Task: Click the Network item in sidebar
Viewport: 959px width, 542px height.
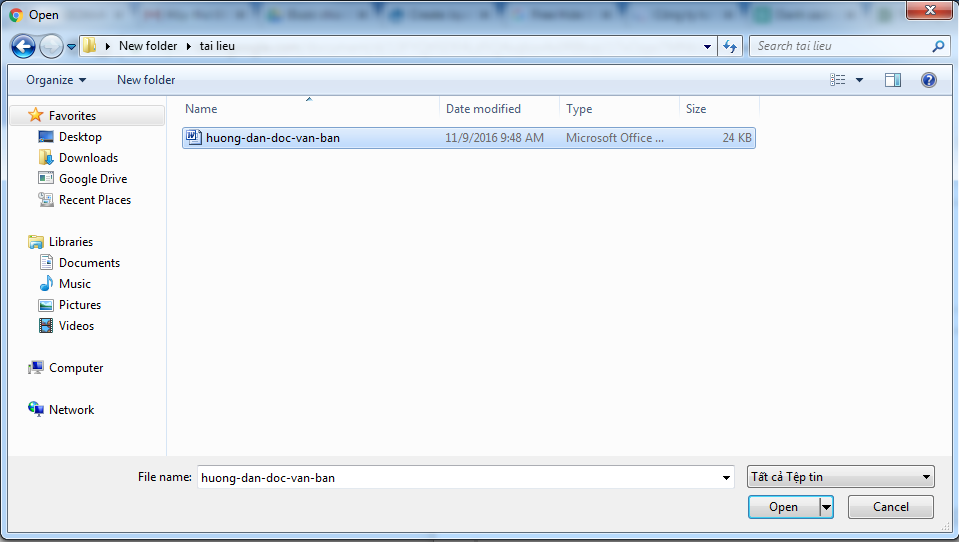Action: (71, 410)
